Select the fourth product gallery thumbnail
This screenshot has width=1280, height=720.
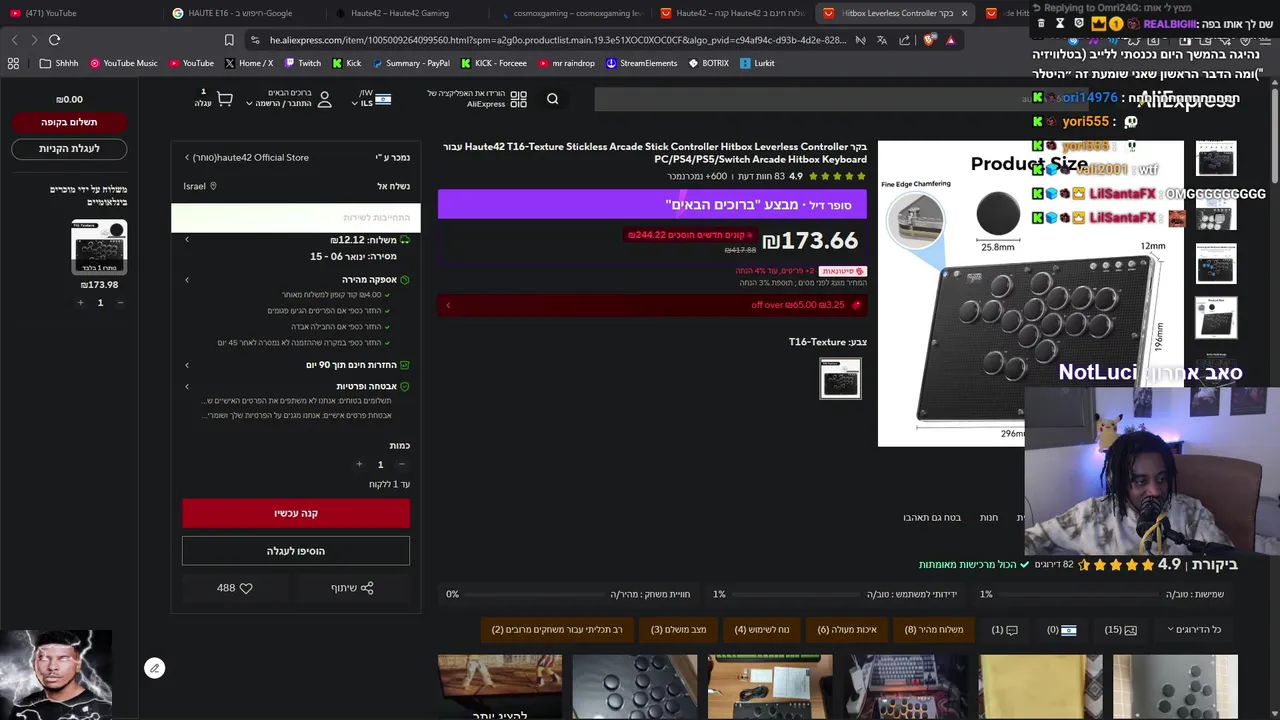pyautogui.click(x=1216, y=318)
